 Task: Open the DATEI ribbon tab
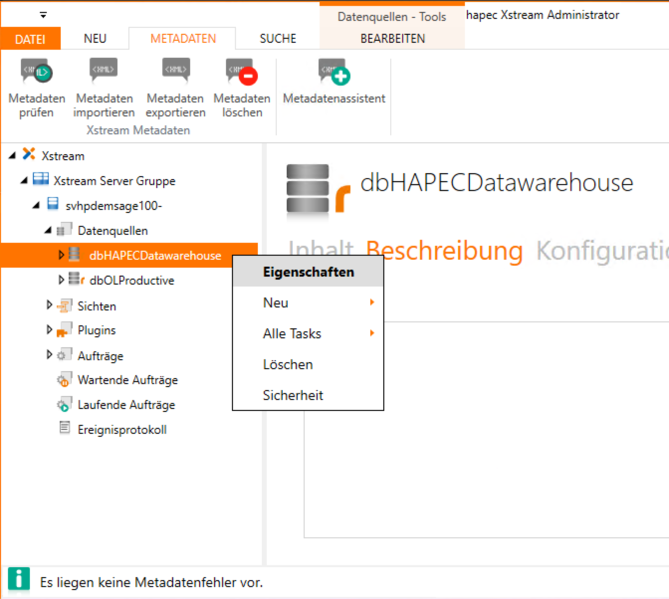pyautogui.click(x=30, y=39)
